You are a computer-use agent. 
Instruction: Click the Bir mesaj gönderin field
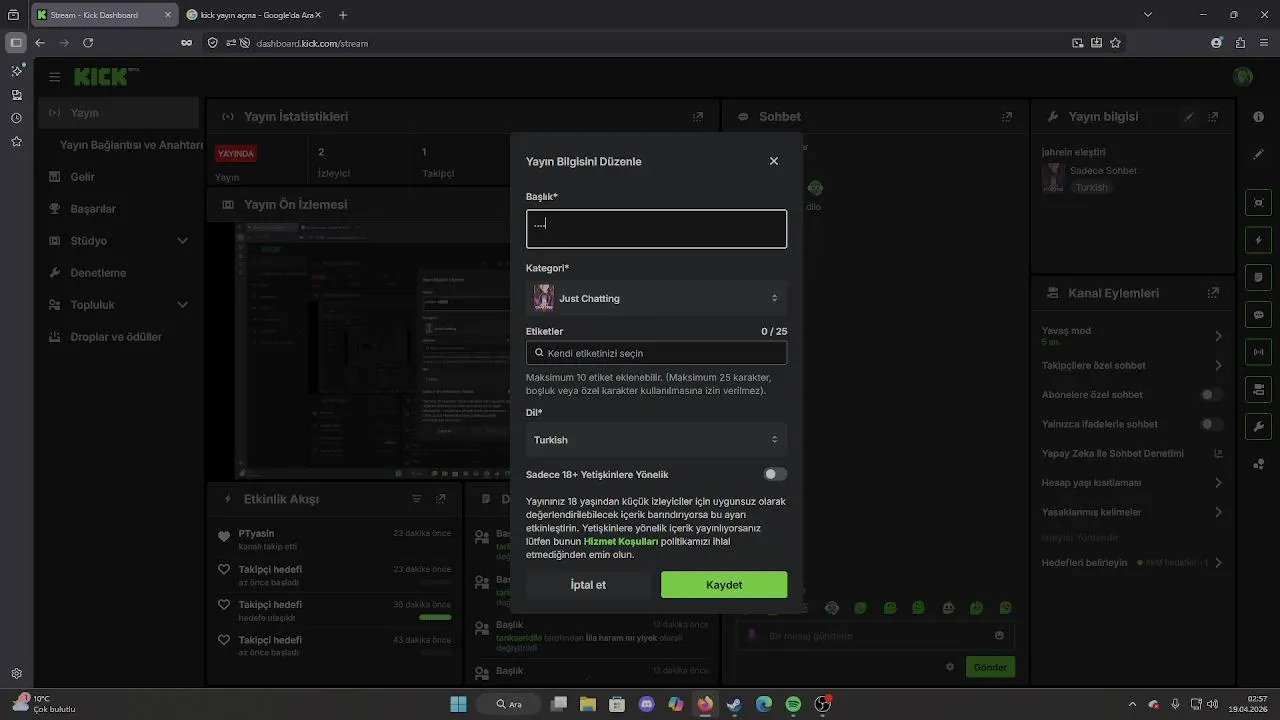[875, 636]
